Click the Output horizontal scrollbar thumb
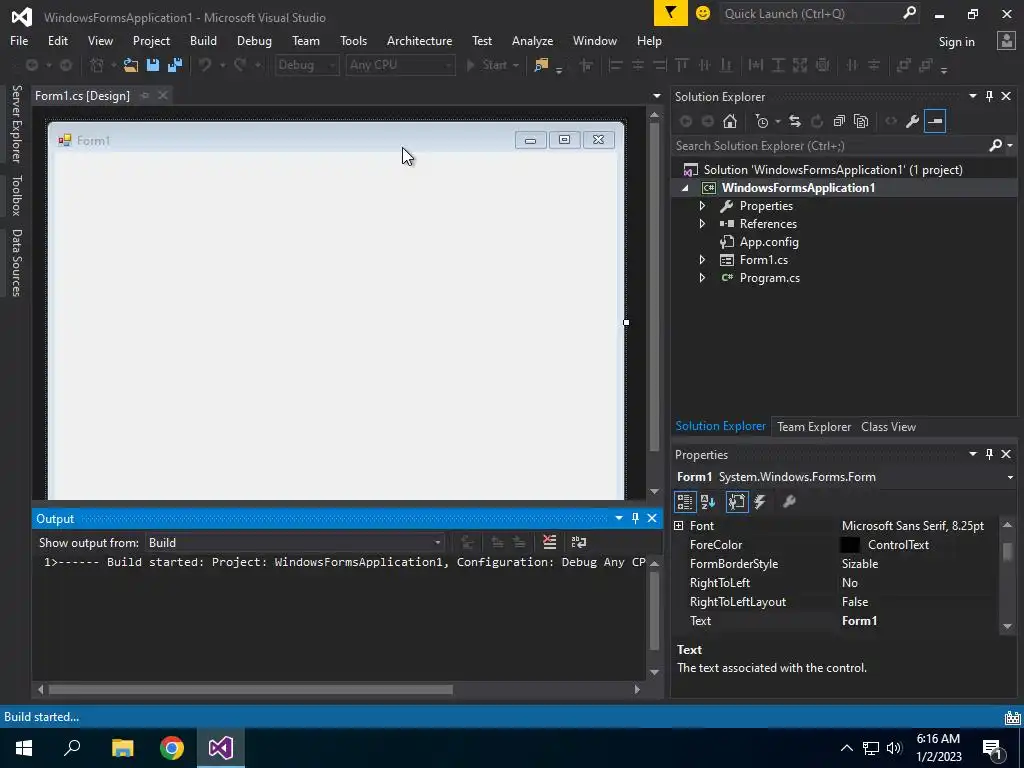This screenshot has width=1024, height=768. 250,690
